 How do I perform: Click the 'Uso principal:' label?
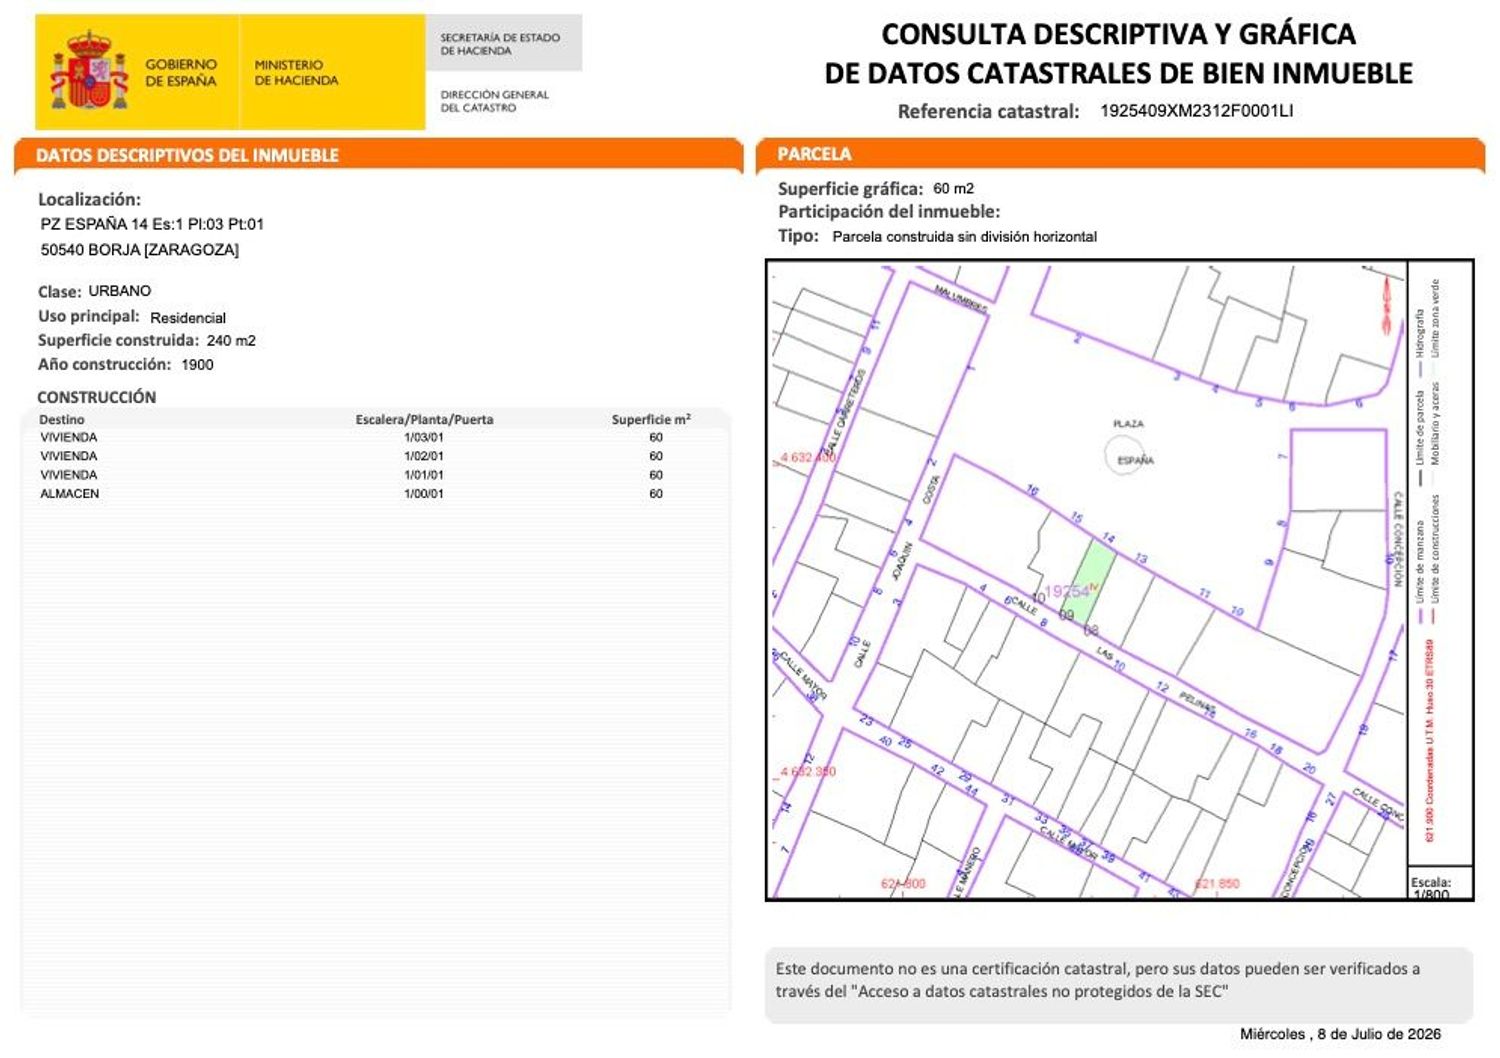click(88, 316)
